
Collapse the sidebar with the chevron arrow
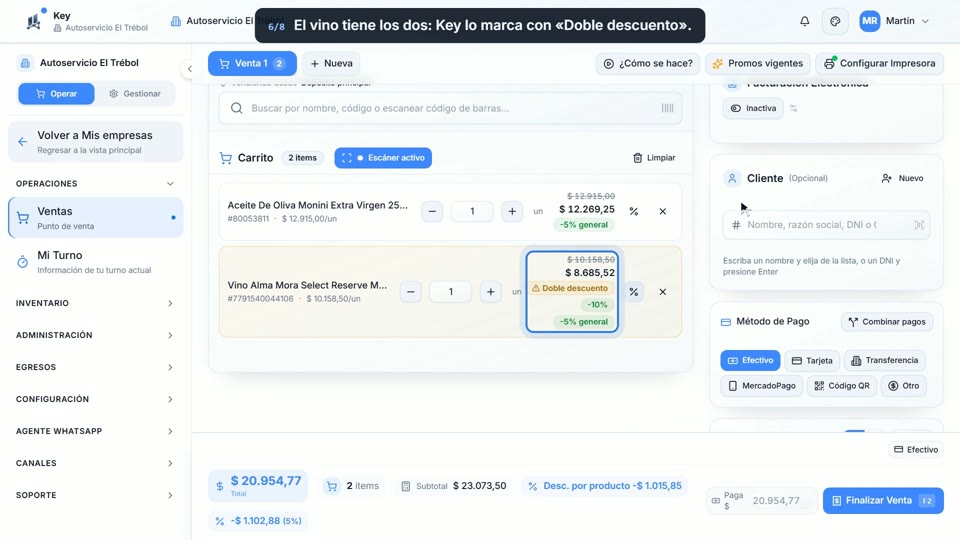[189, 69]
